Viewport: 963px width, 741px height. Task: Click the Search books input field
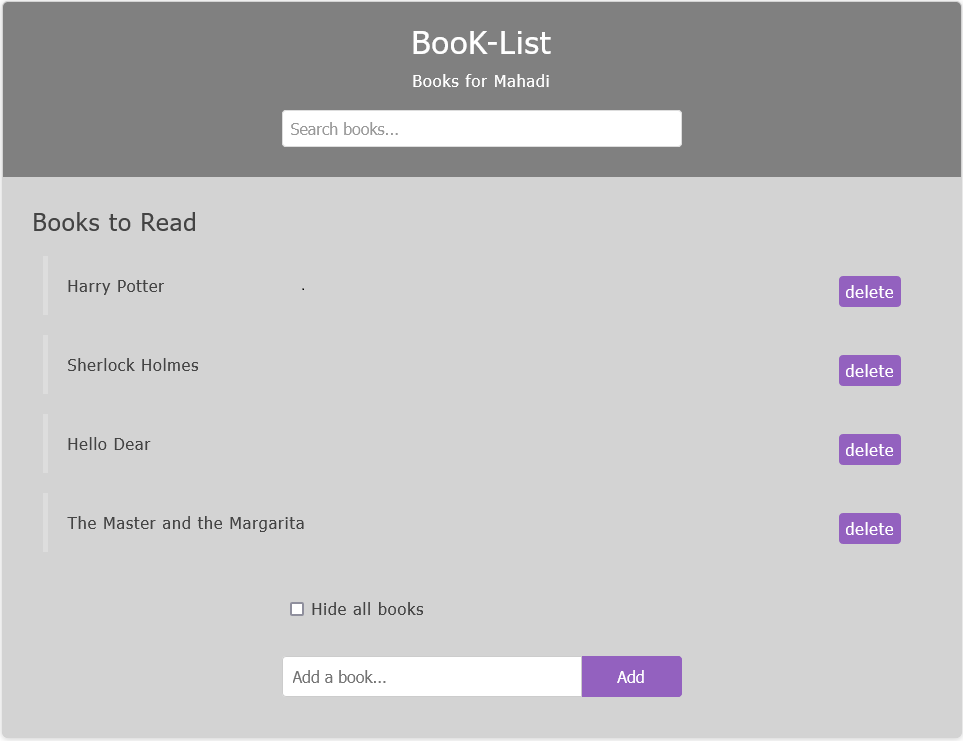tap(481, 129)
